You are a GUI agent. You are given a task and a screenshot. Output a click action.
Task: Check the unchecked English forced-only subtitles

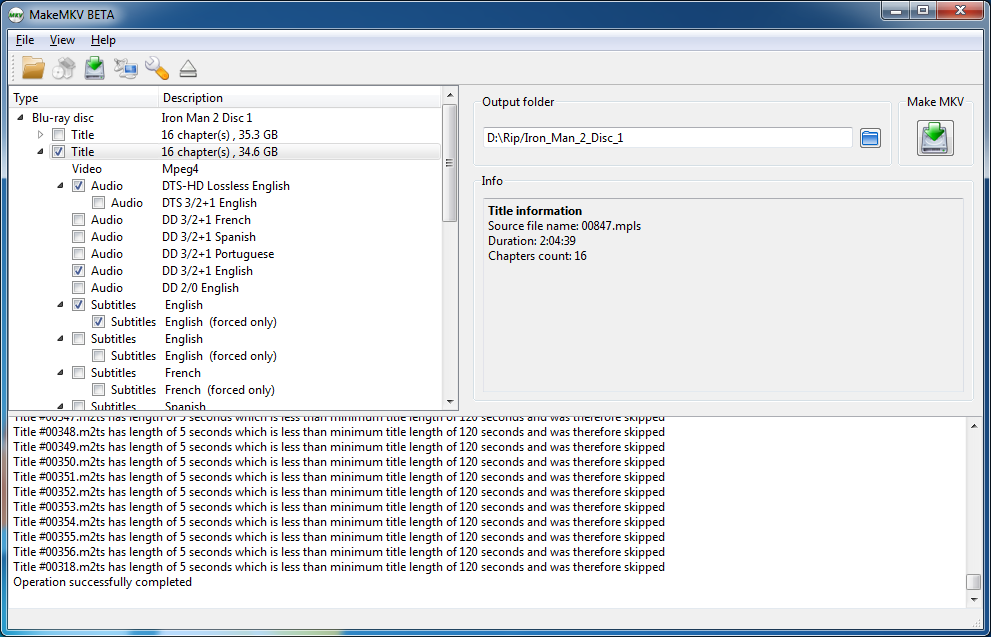click(x=99, y=356)
